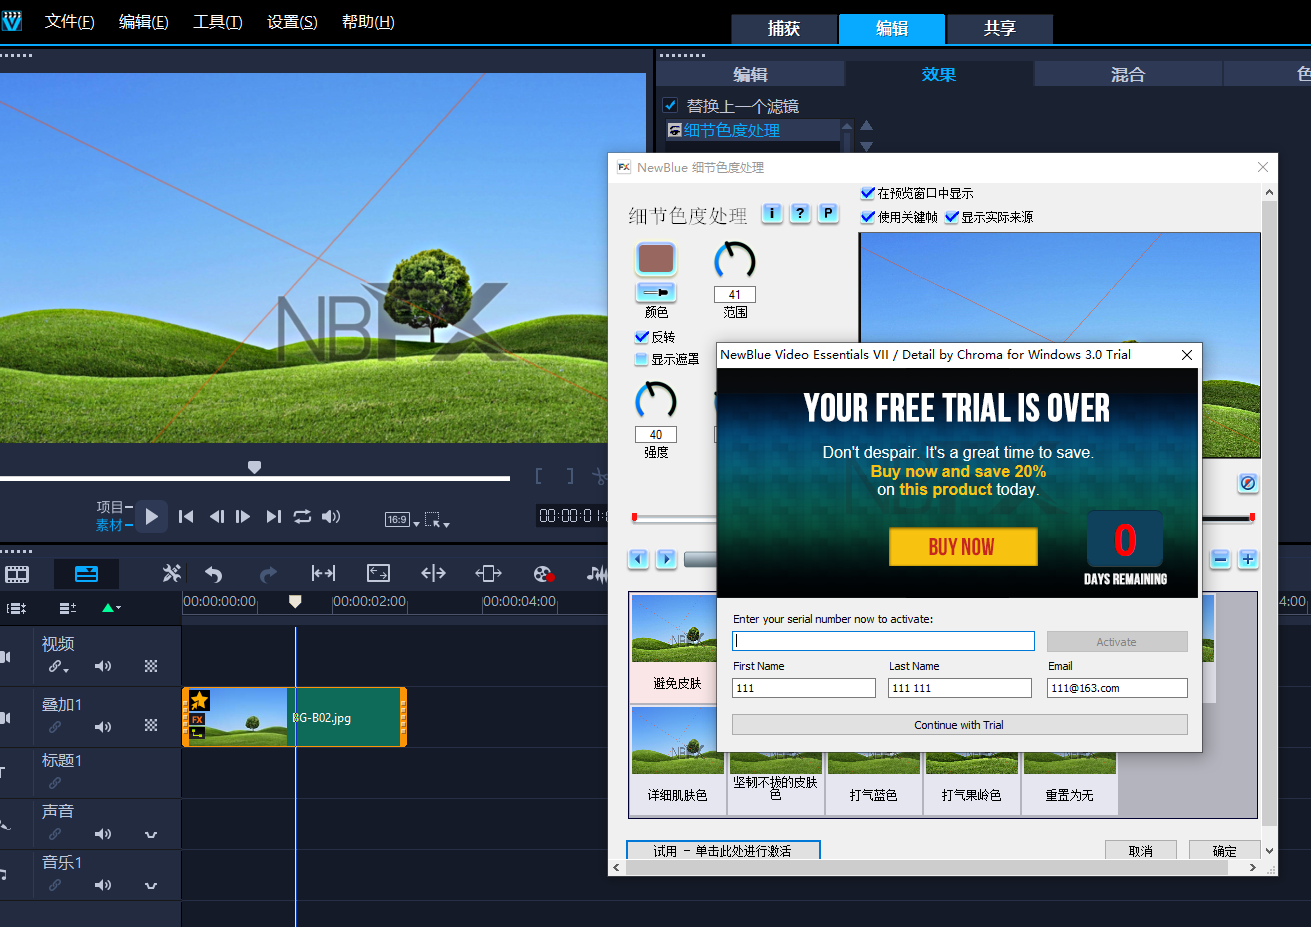
Task: Click the 取消 button in NewBlue dialog
Action: click(x=1141, y=851)
